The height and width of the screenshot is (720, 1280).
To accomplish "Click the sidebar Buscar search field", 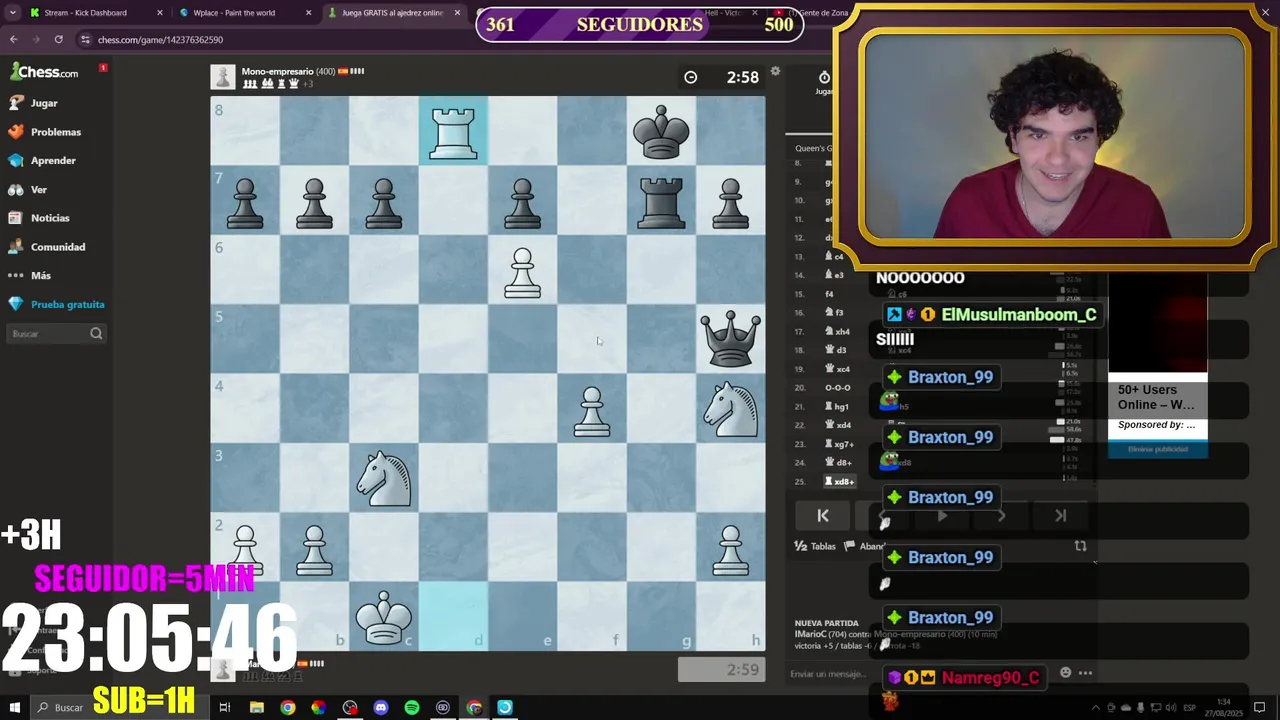I will pos(56,334).
